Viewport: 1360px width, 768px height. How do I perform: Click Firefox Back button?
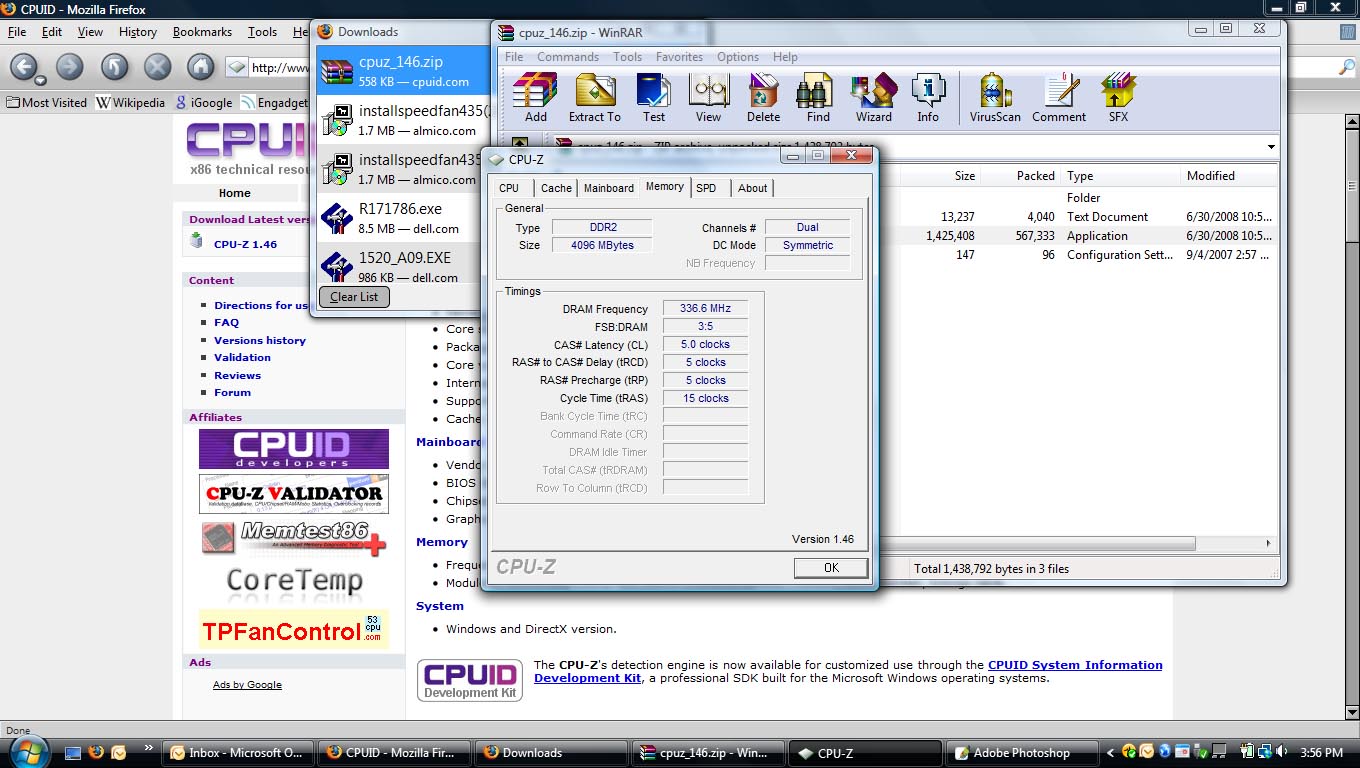point(25,67)
